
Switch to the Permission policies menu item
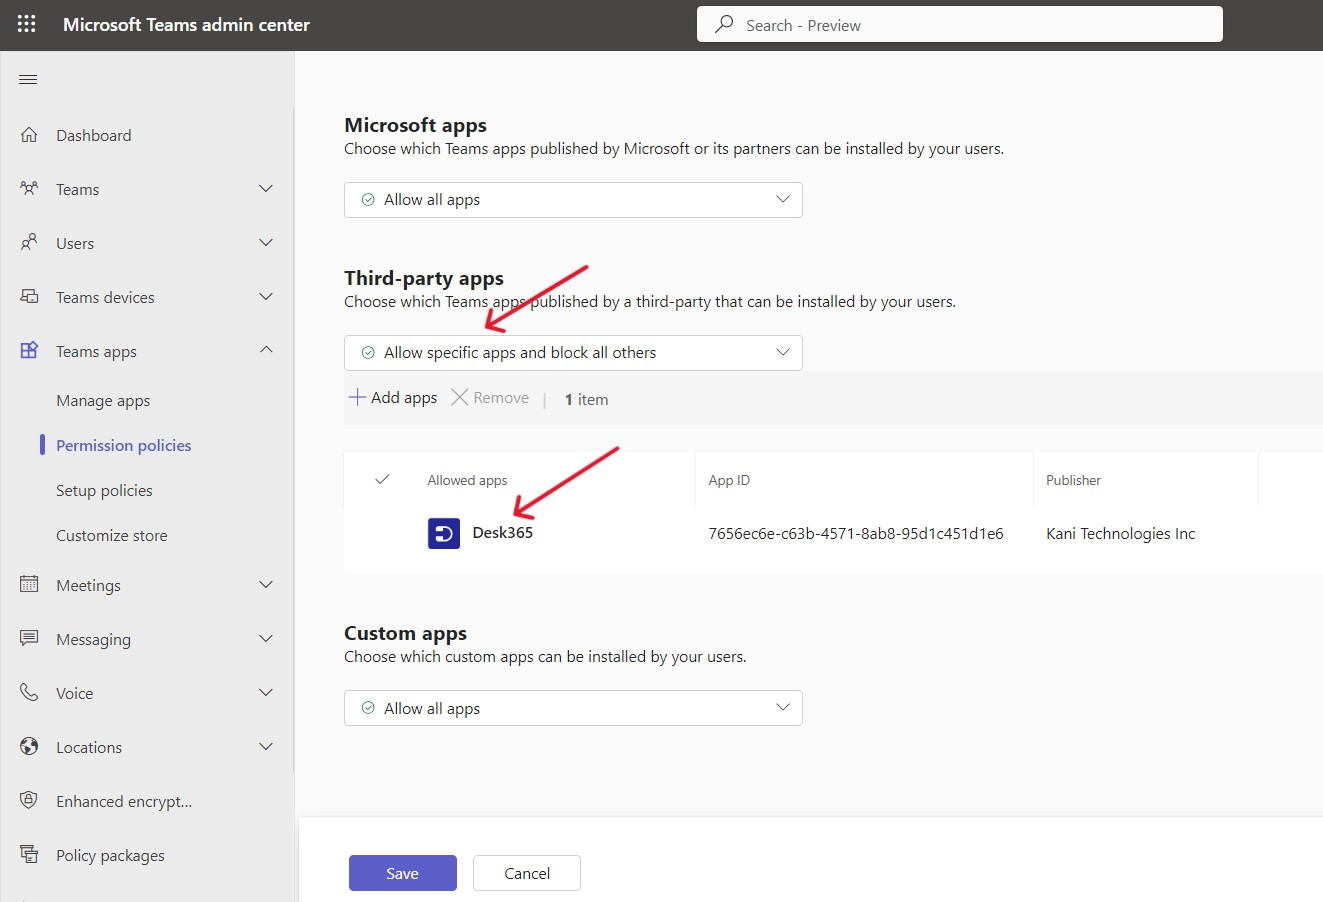tap(122, 444)
